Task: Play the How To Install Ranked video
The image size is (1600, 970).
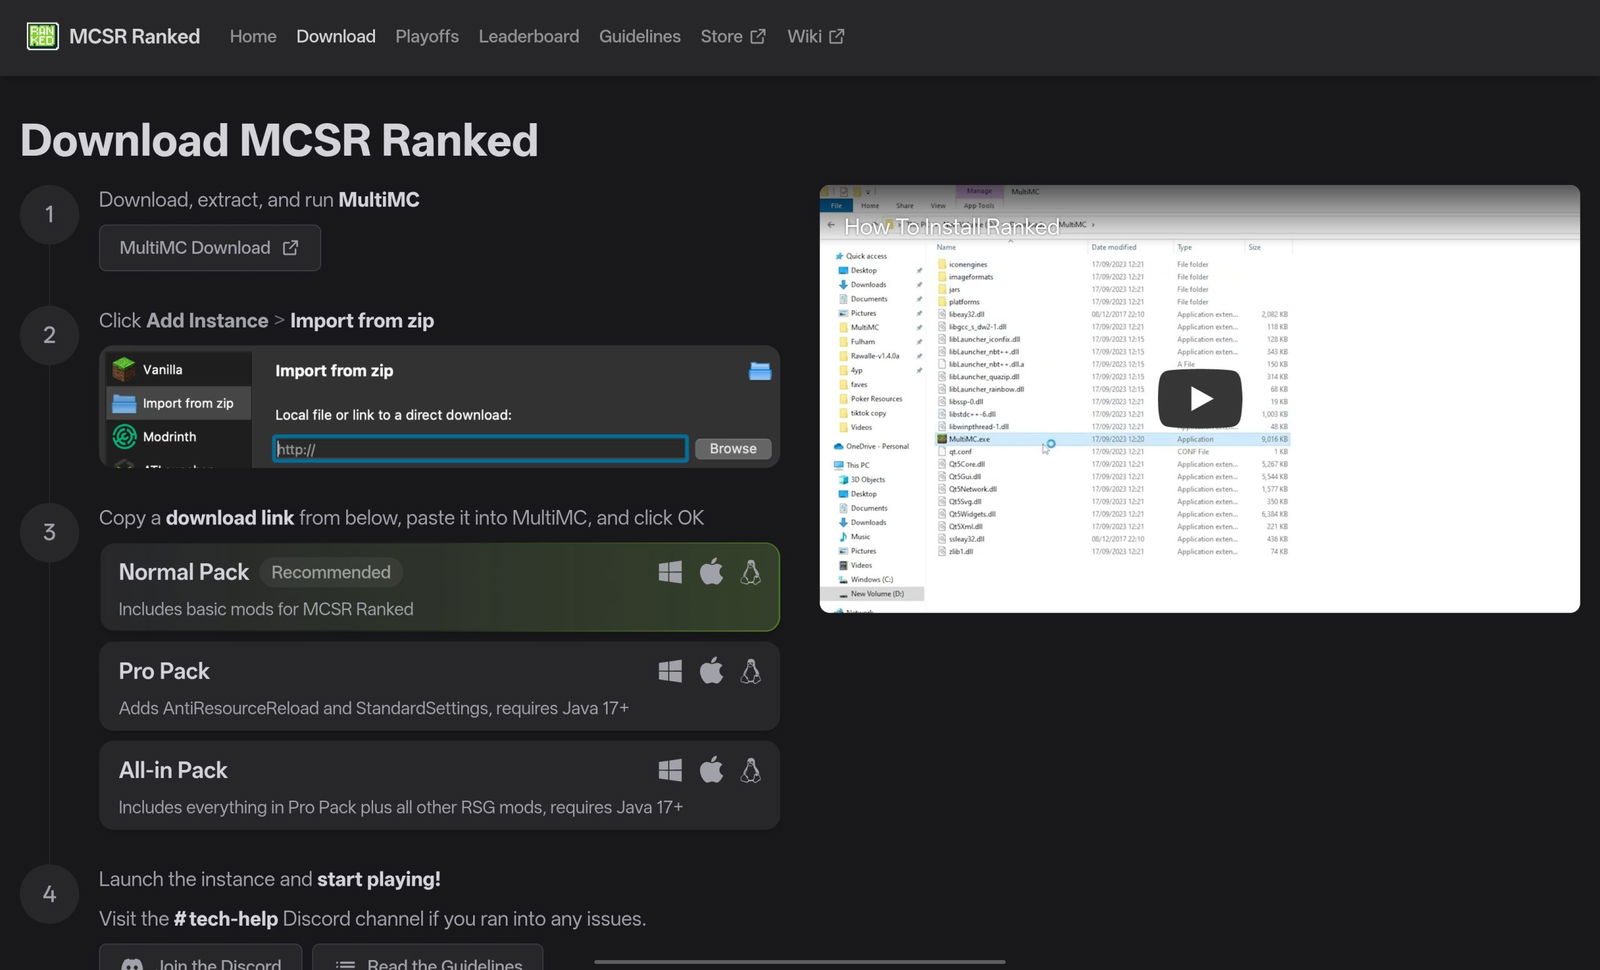Action: point(1198,398)
